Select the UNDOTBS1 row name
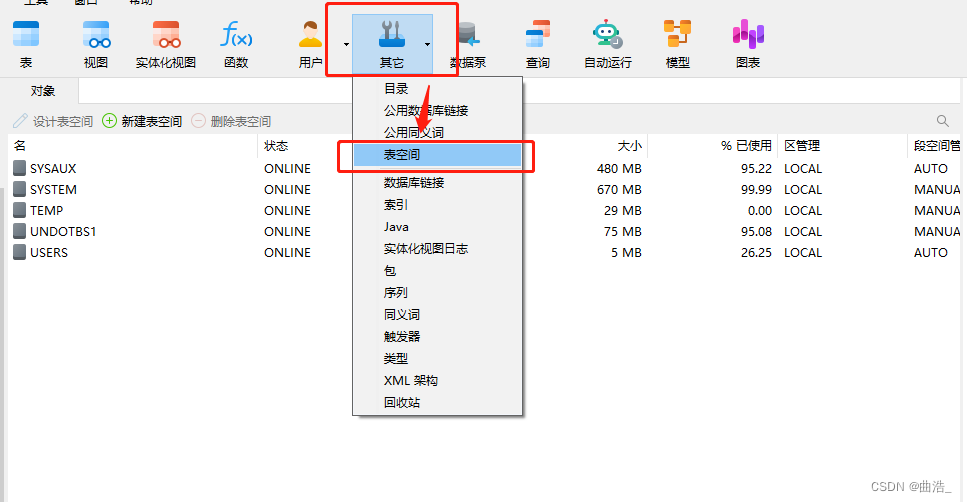The height and width of the screenshot is (502, 967). tap(63, 231)
